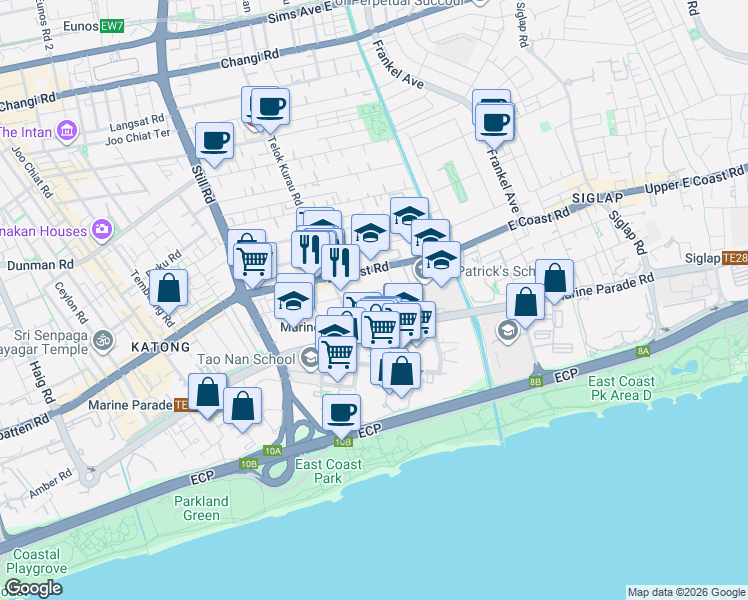
Task: Open front cafe marker above Telok Kurau Rd
Action: pos(270,108)
